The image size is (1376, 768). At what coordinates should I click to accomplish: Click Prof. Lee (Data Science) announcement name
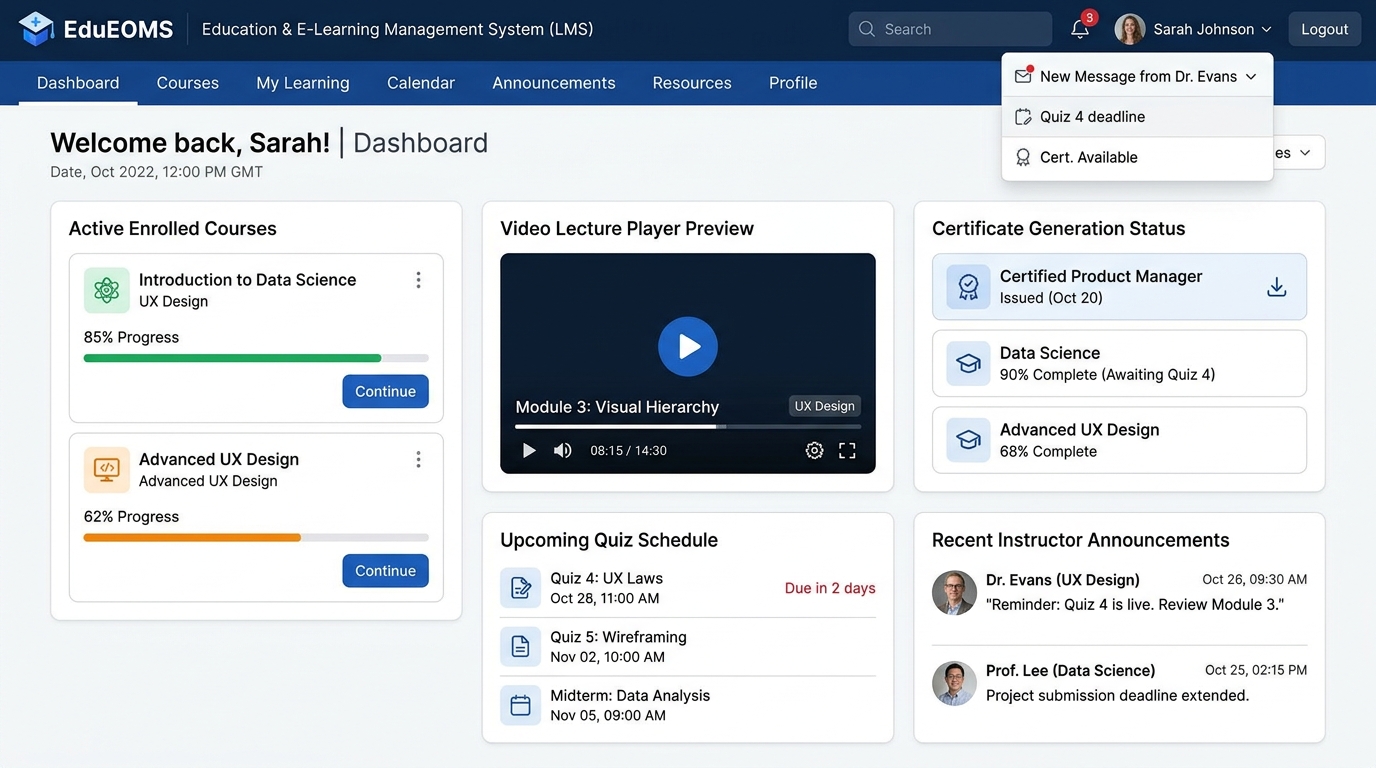[1070, 671]
